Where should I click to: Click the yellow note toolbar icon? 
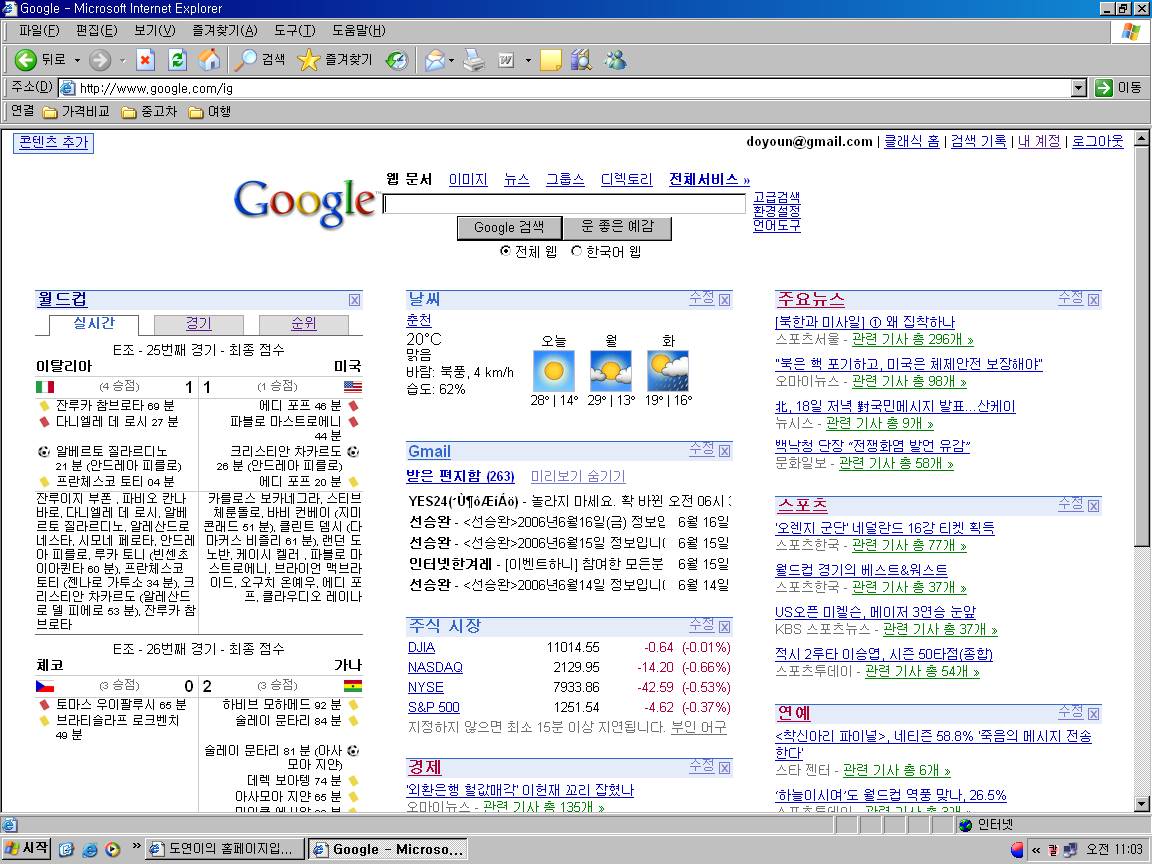tap(550, 60)
